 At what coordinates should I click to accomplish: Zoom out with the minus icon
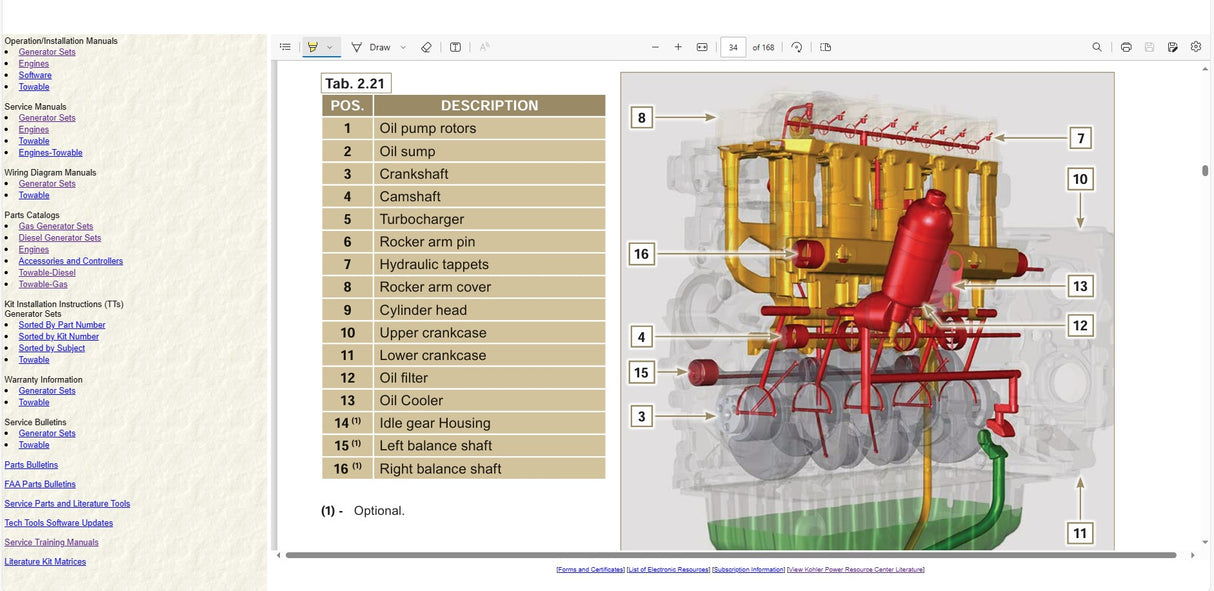(655, 47)
